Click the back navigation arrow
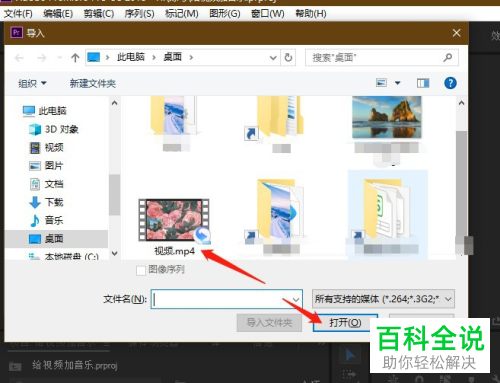 click(19, 58)
